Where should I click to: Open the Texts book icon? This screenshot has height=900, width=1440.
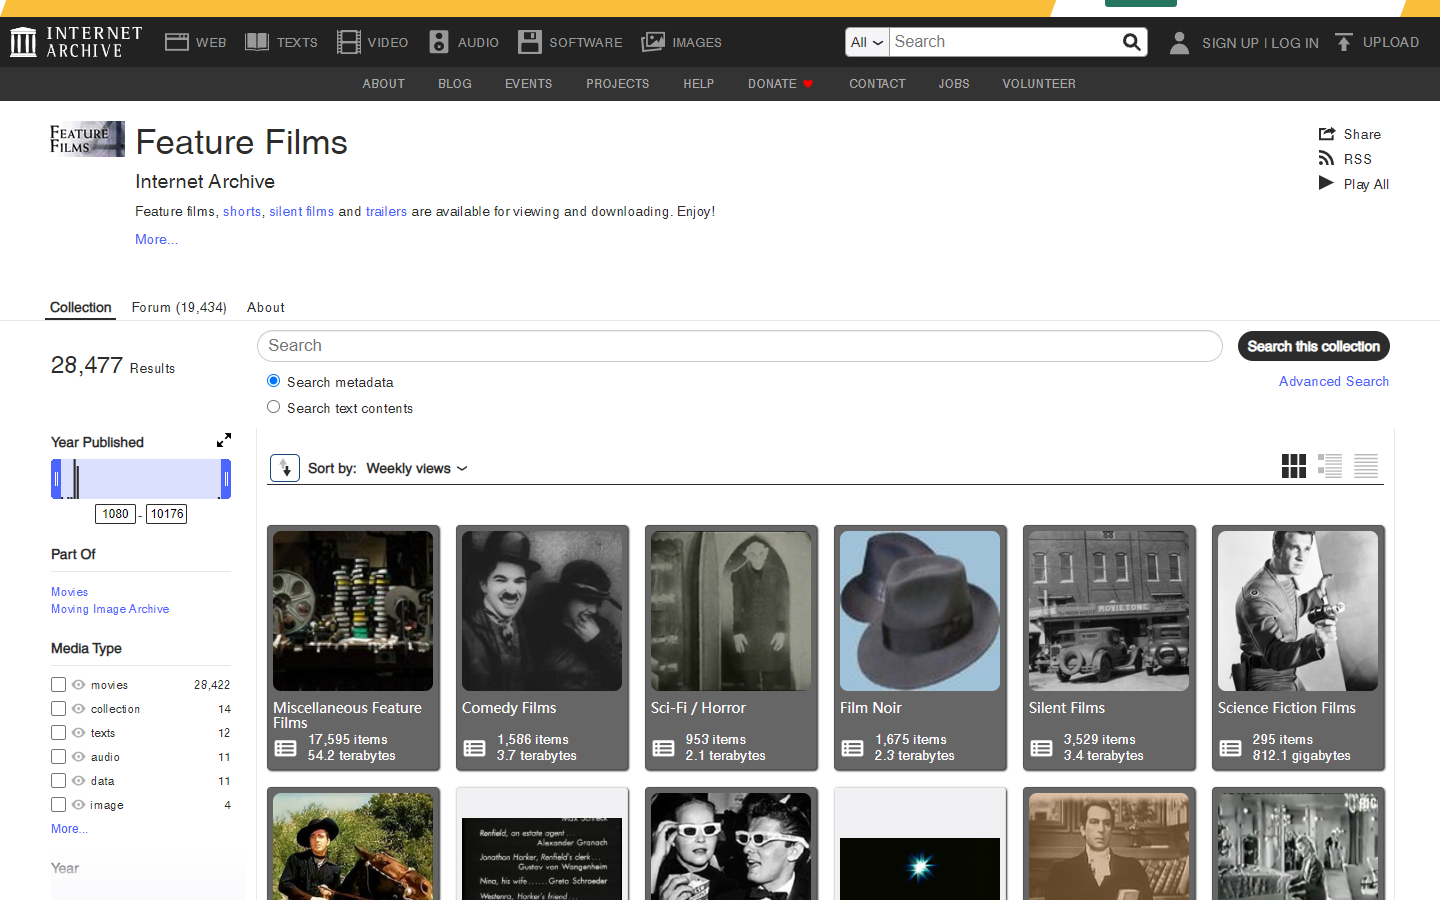[x=257, y=42]
